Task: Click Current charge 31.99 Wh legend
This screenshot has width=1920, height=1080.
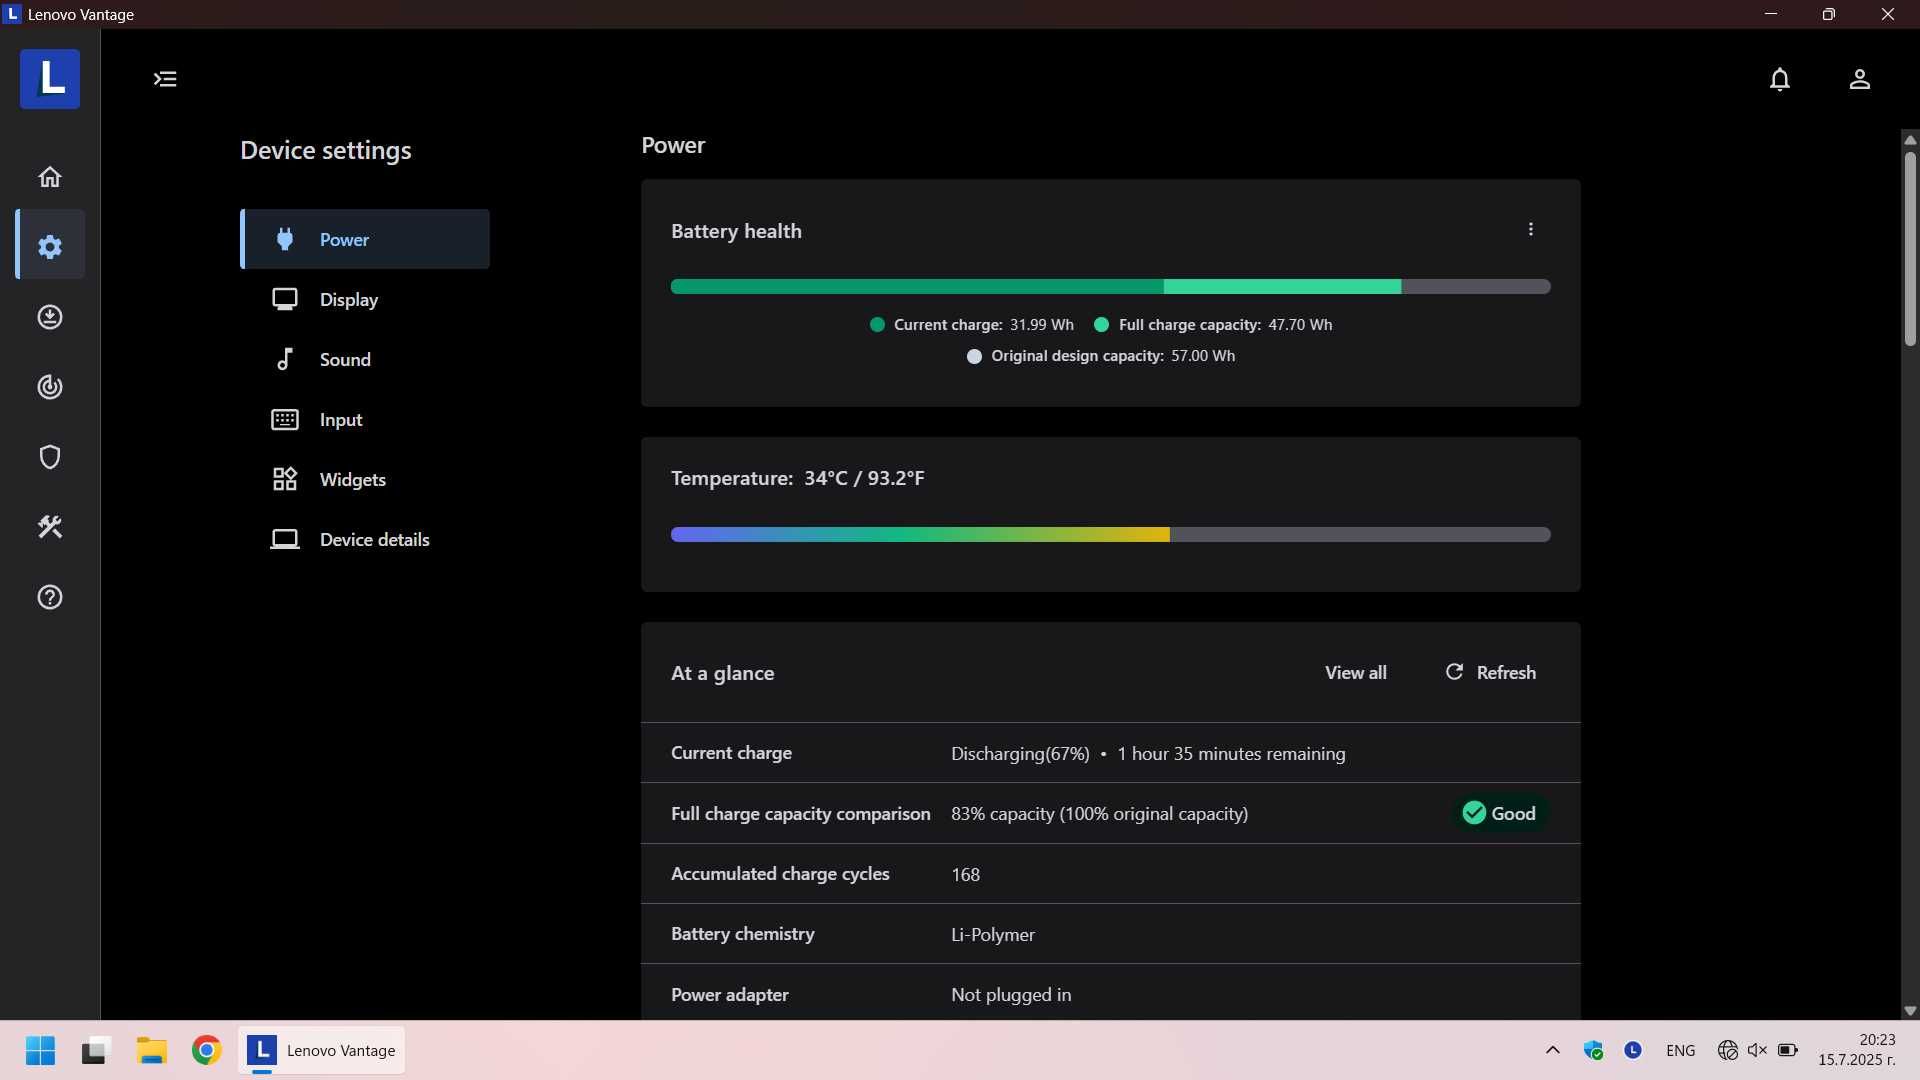Action: tap(972, 325)
